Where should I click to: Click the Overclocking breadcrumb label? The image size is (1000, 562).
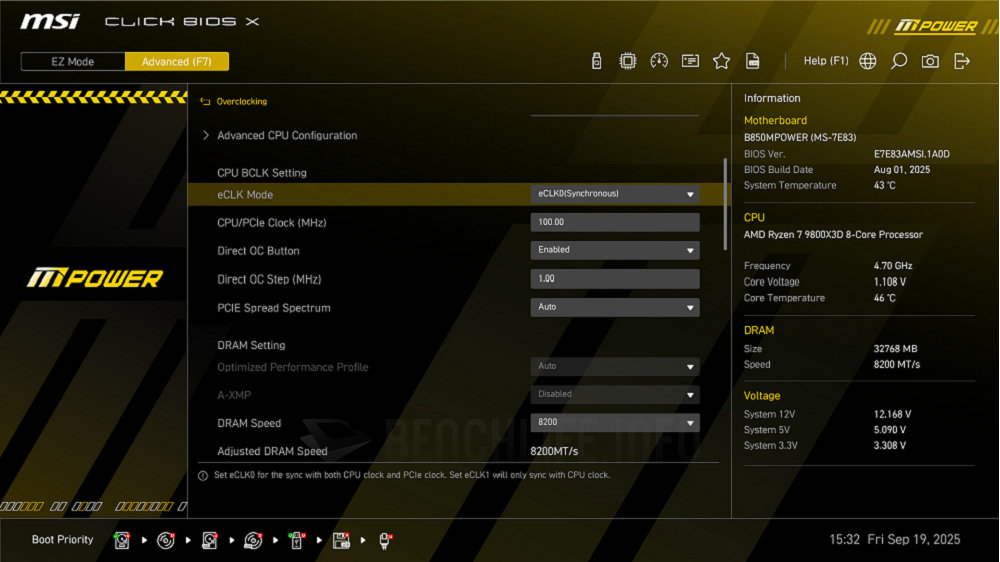[242, 101]
